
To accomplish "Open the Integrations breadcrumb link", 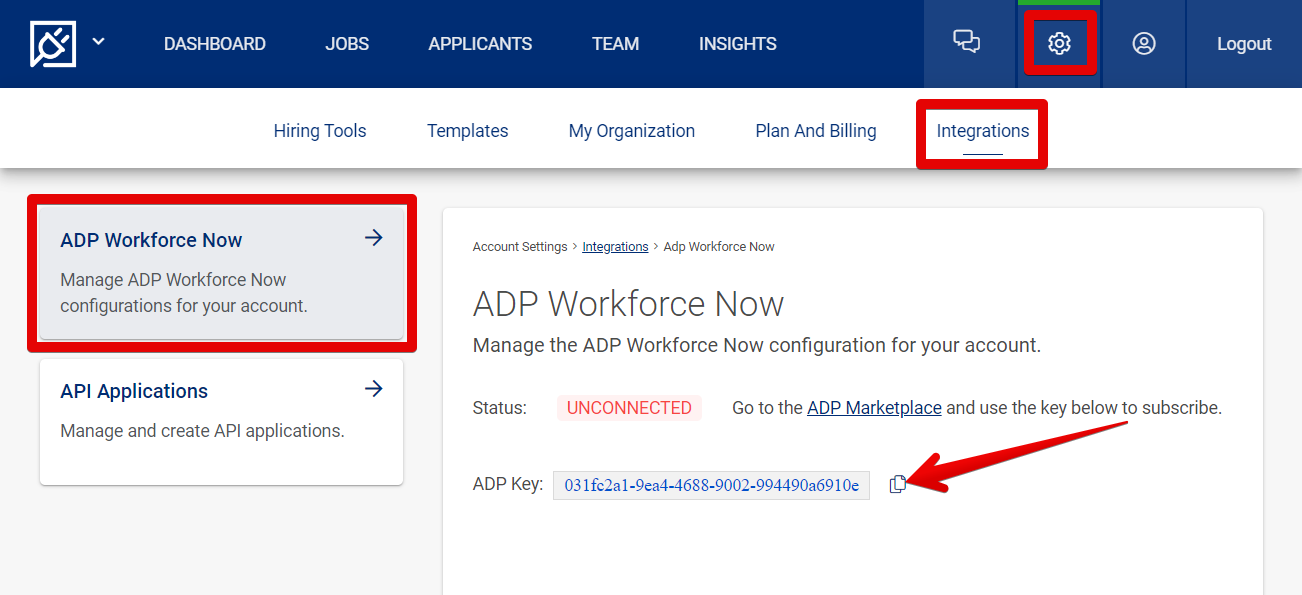I will click(x=615, y=246).
